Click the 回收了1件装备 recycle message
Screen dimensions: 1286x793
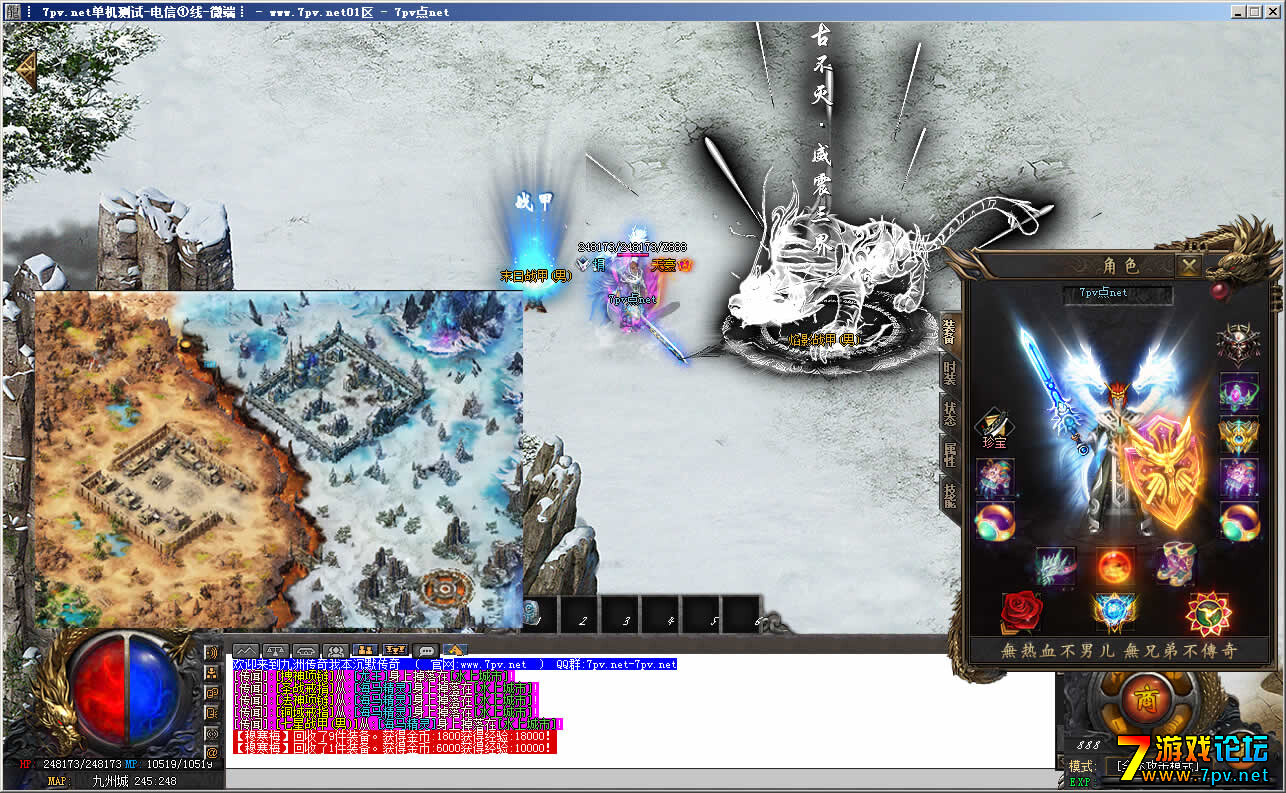point(394,748)
